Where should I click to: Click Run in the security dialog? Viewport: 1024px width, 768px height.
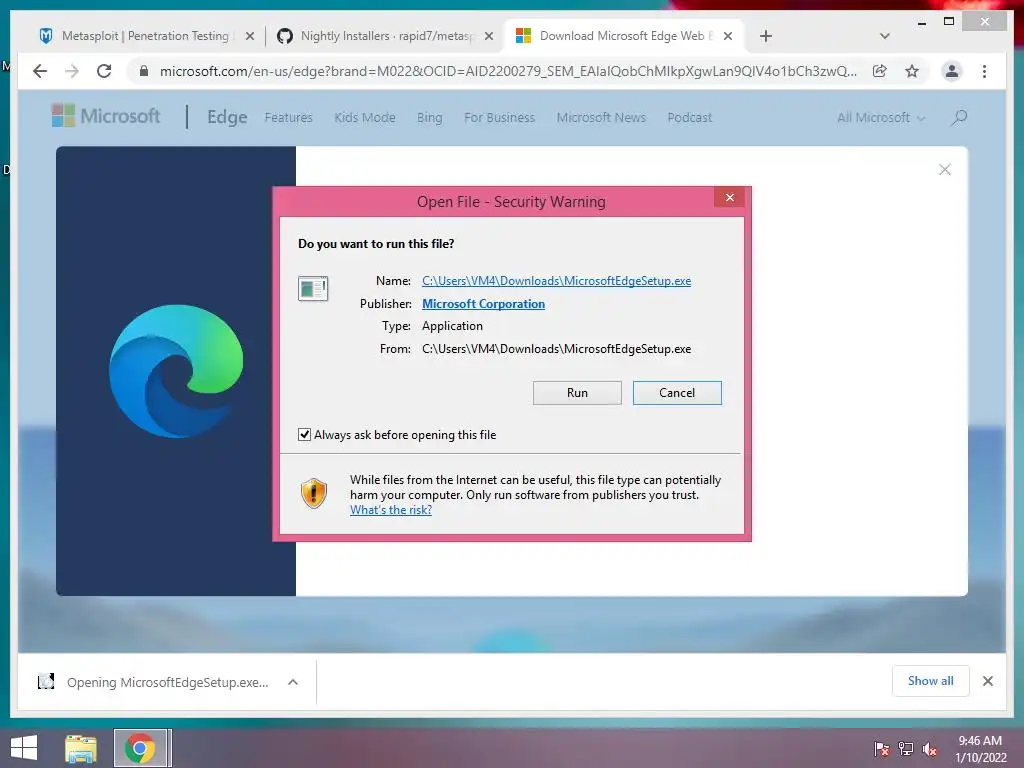[577, 393]
